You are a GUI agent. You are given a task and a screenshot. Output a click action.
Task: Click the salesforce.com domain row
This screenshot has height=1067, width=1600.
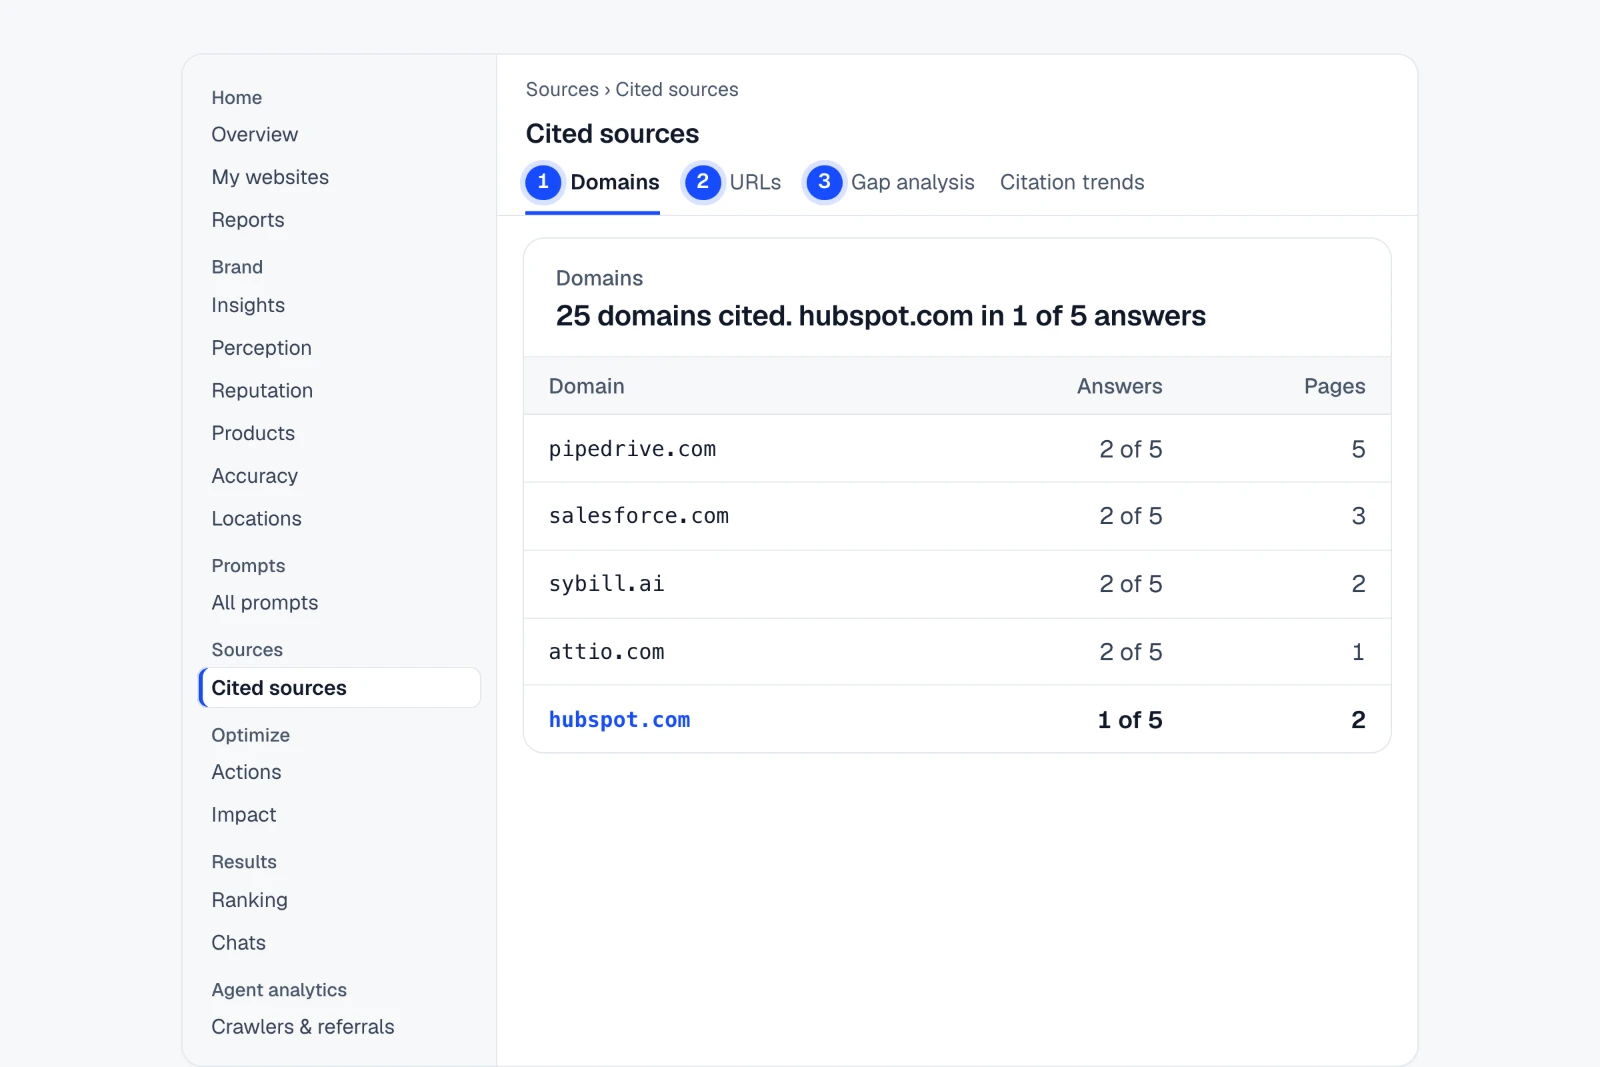957,516
